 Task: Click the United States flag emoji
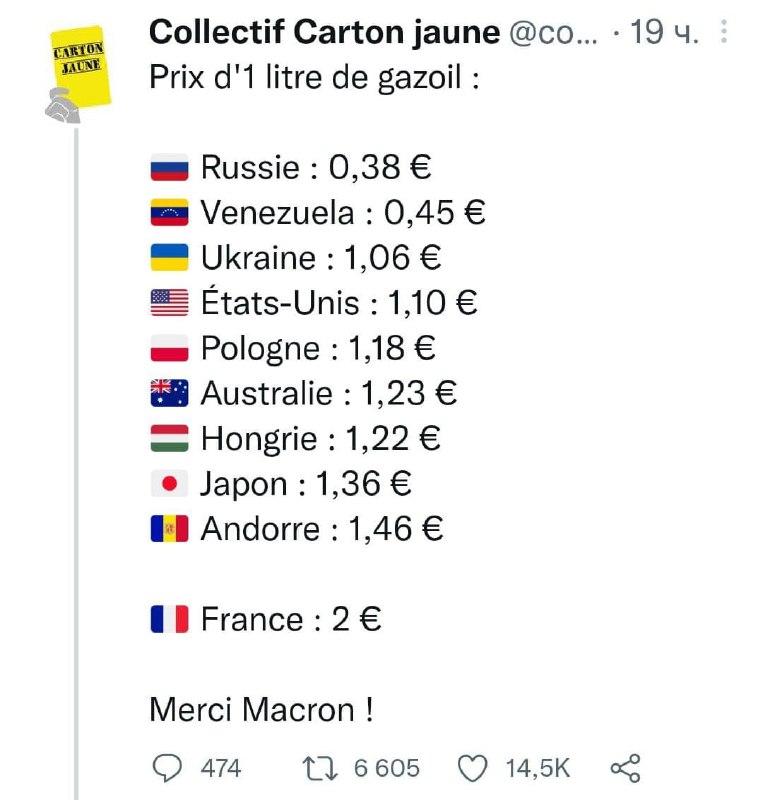169,303
